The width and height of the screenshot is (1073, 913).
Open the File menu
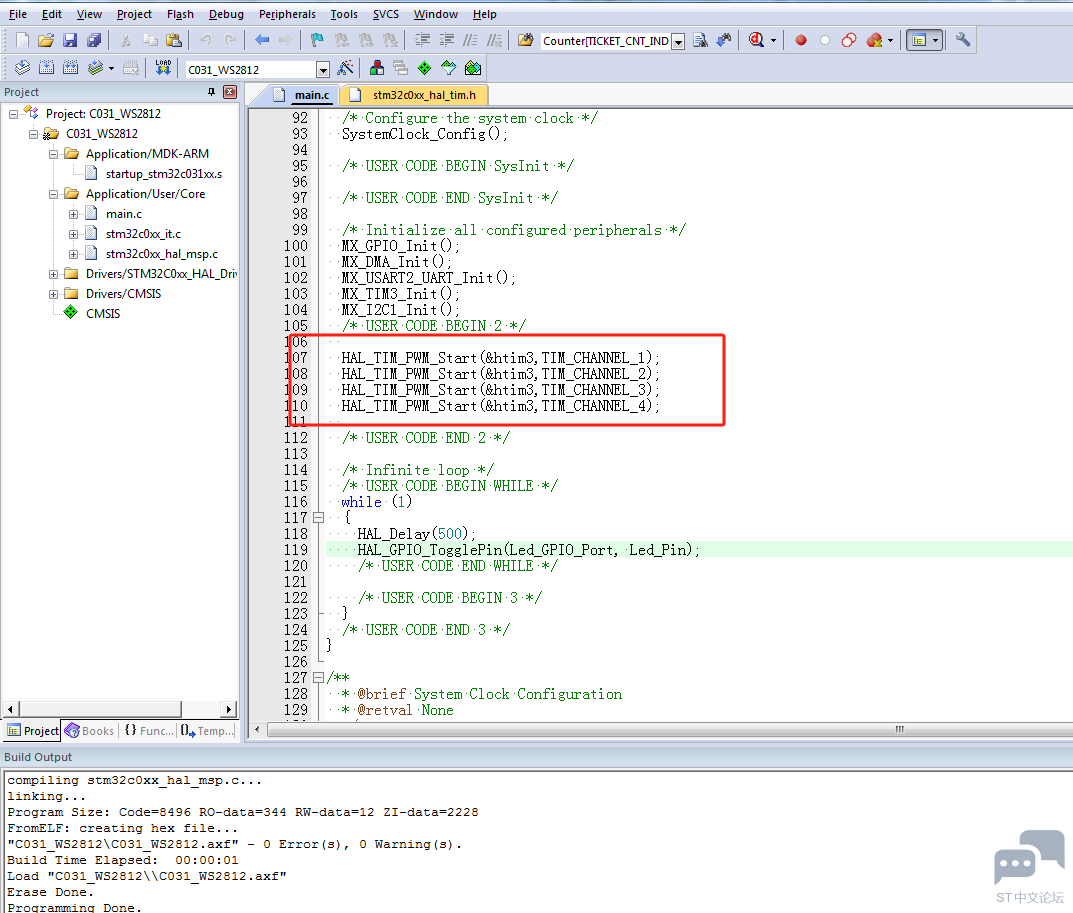pos(18,14)
